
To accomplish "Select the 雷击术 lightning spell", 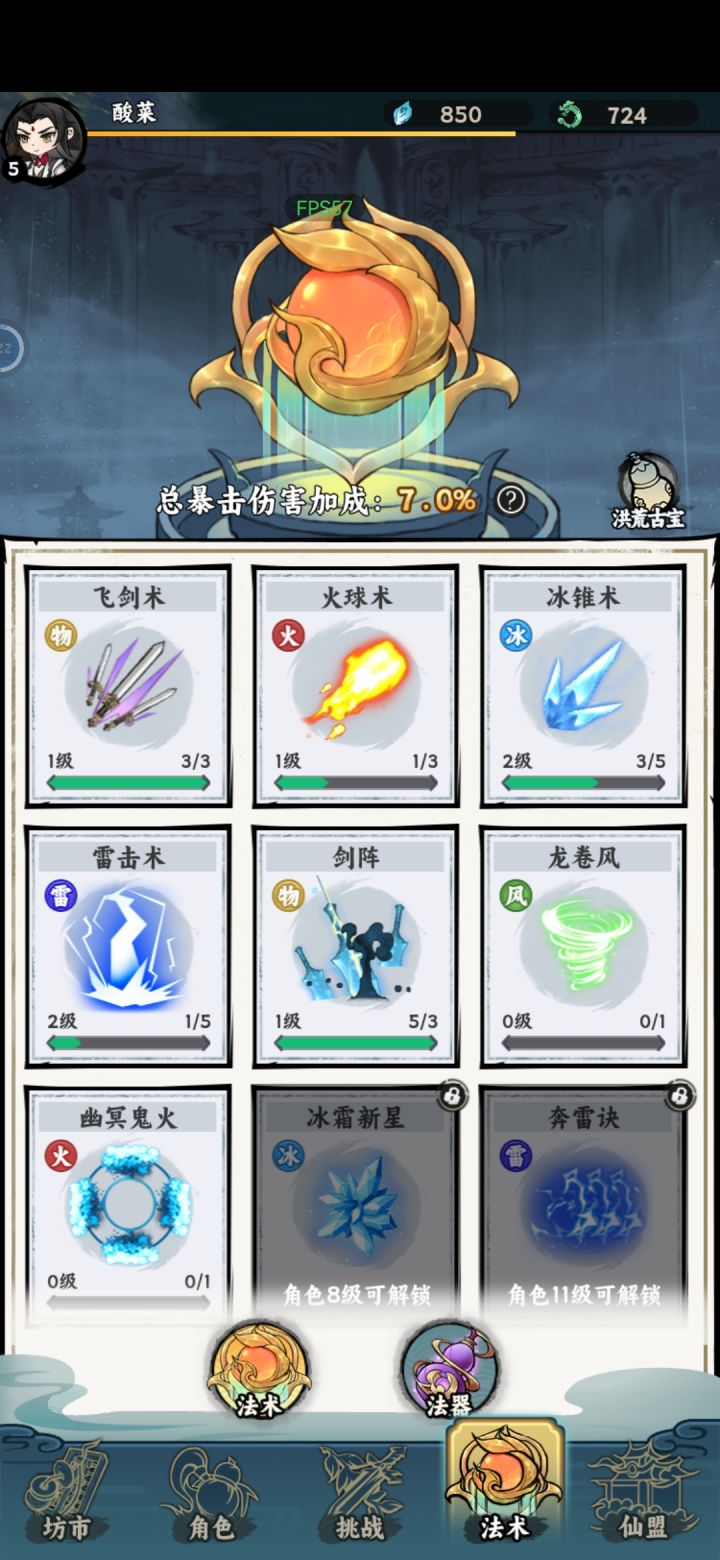I will pyautogui.click(x=128, y=946).
